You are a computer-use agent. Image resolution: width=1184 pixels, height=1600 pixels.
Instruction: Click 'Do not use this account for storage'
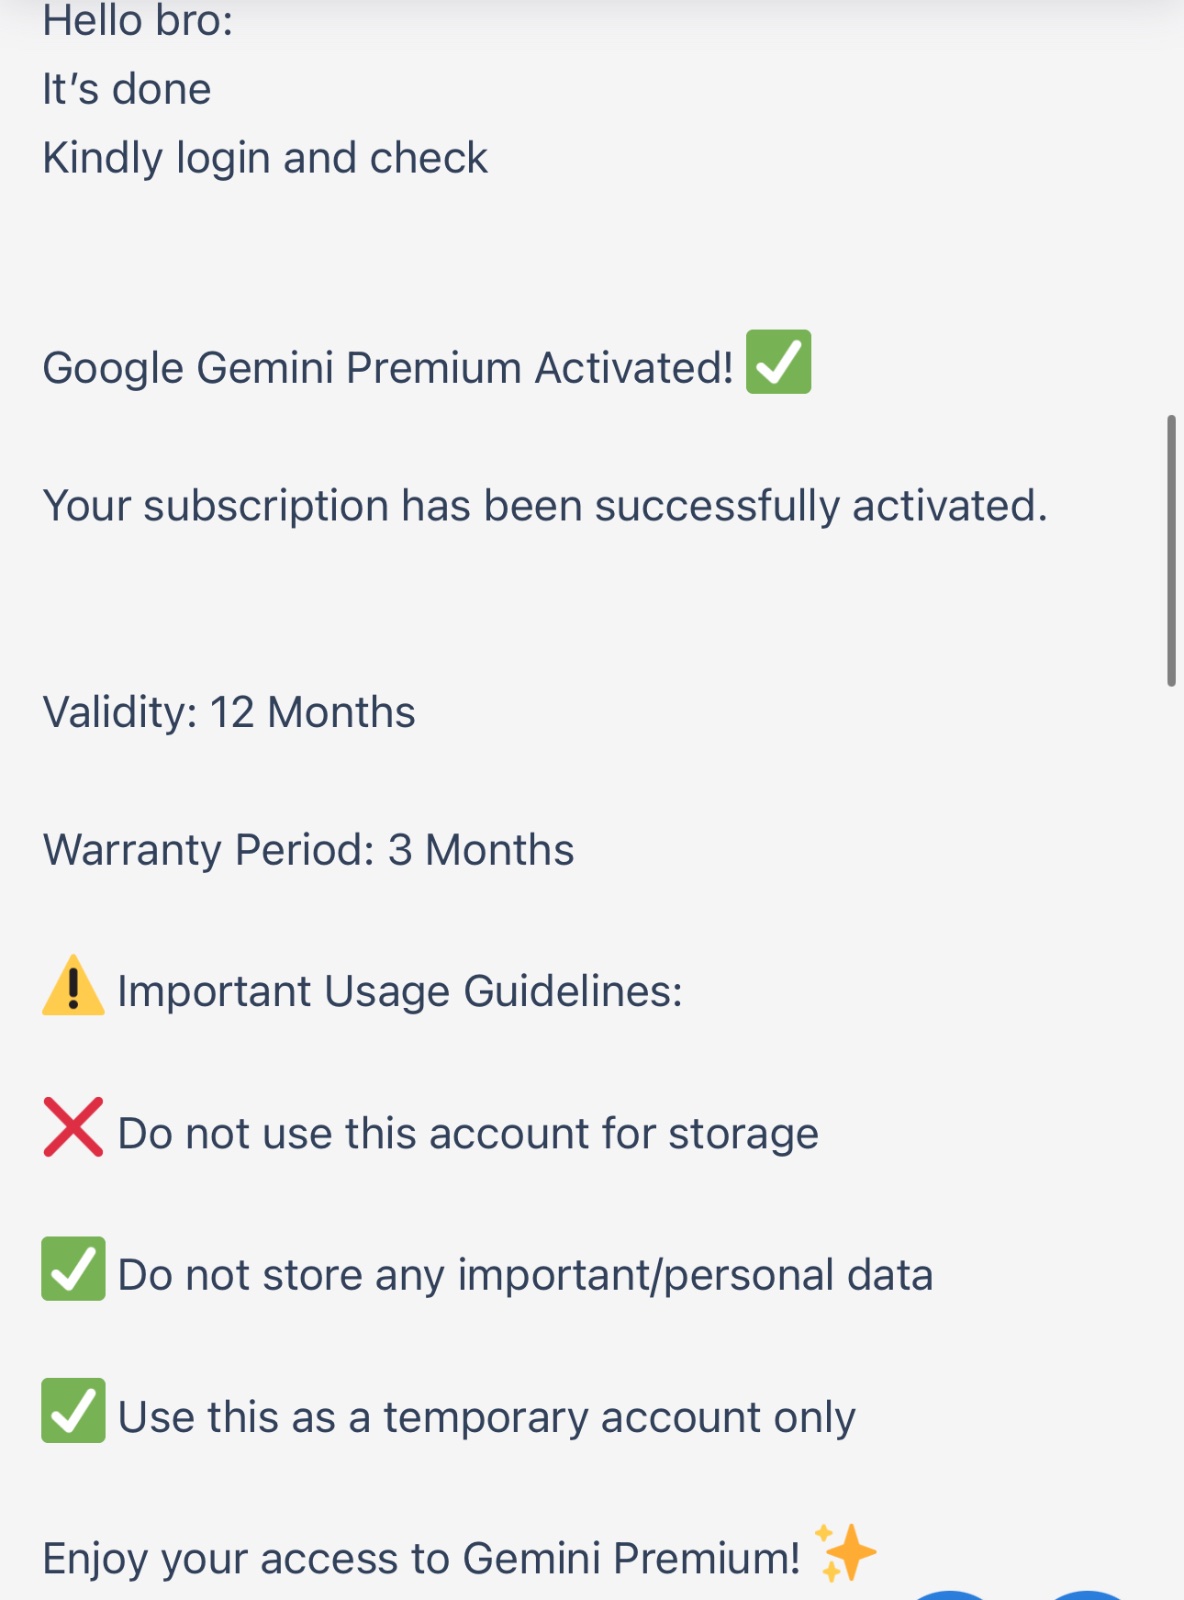point(468,1134)
